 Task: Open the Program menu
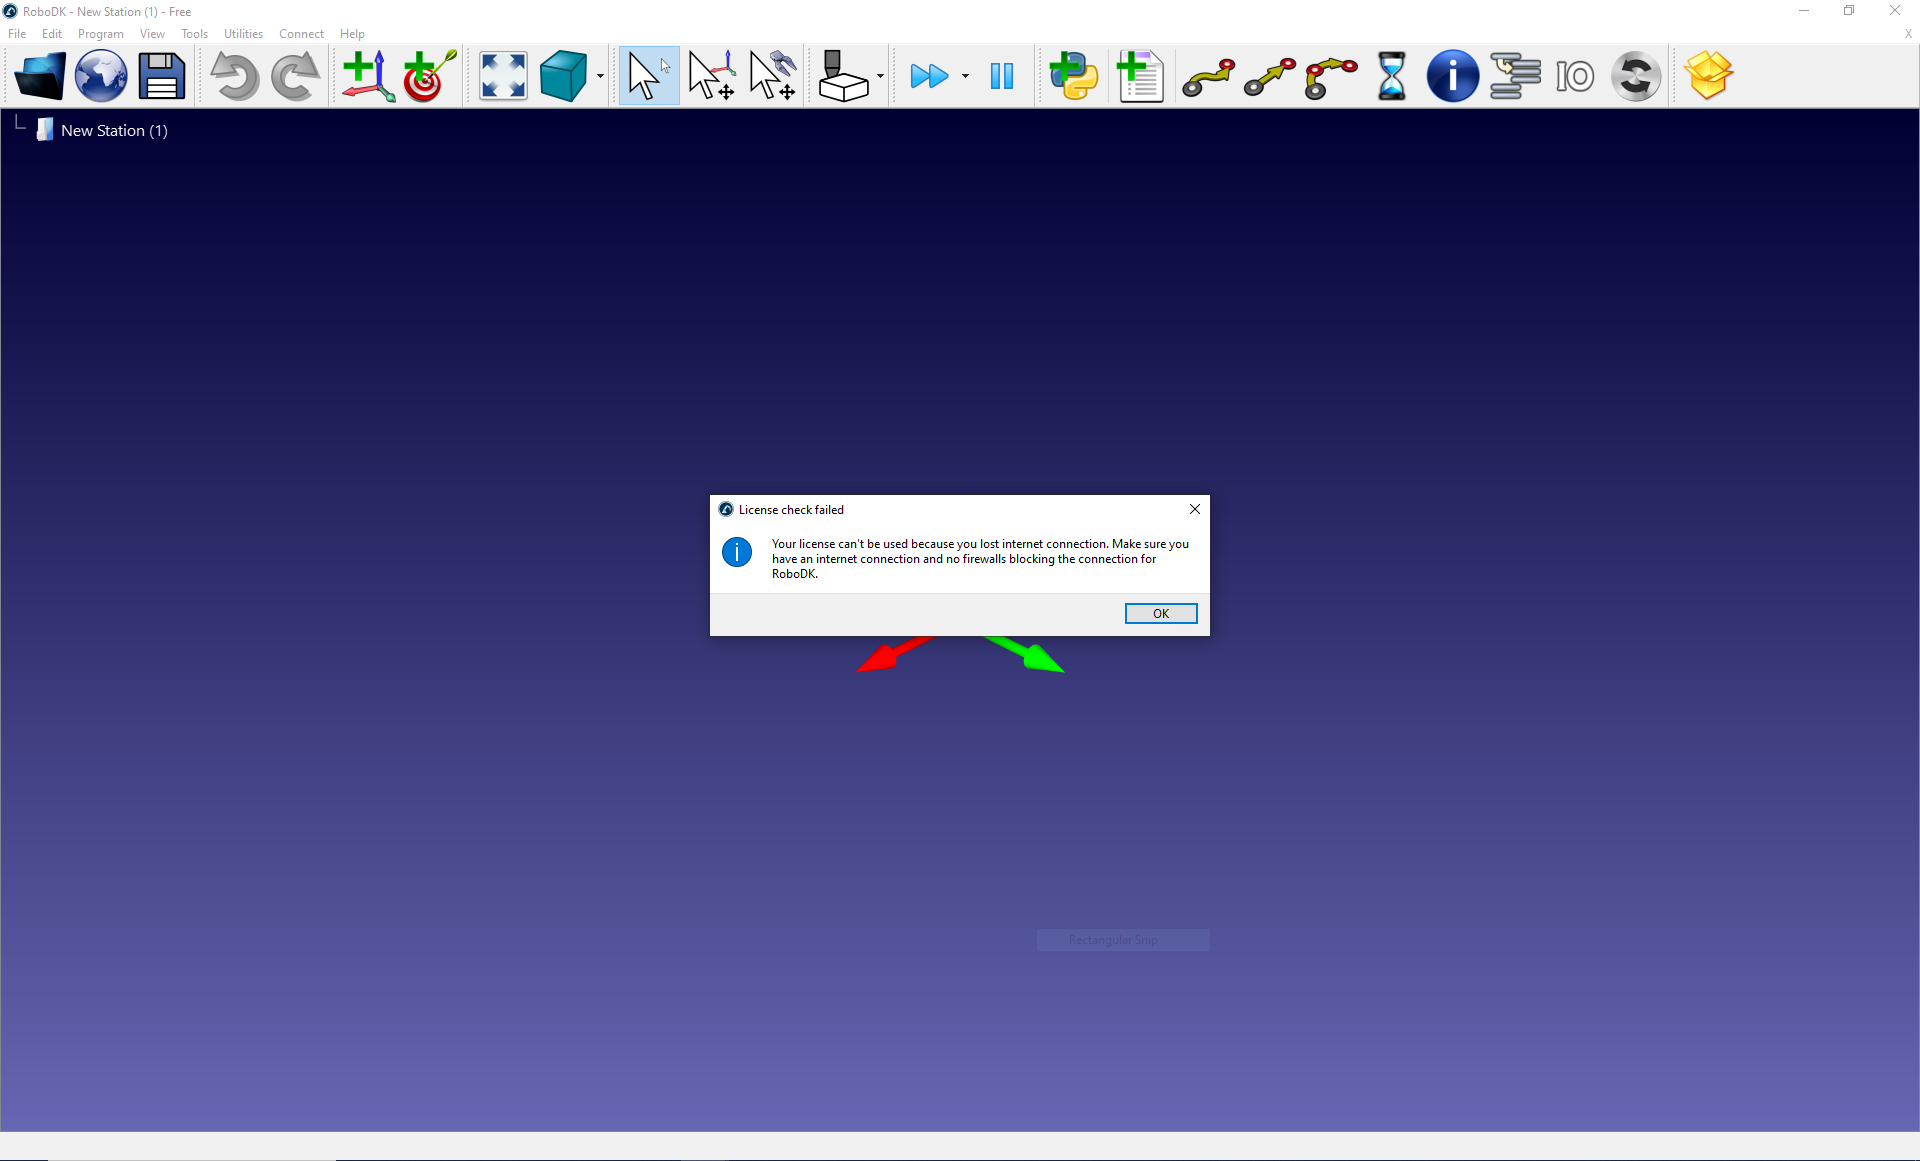100,34
